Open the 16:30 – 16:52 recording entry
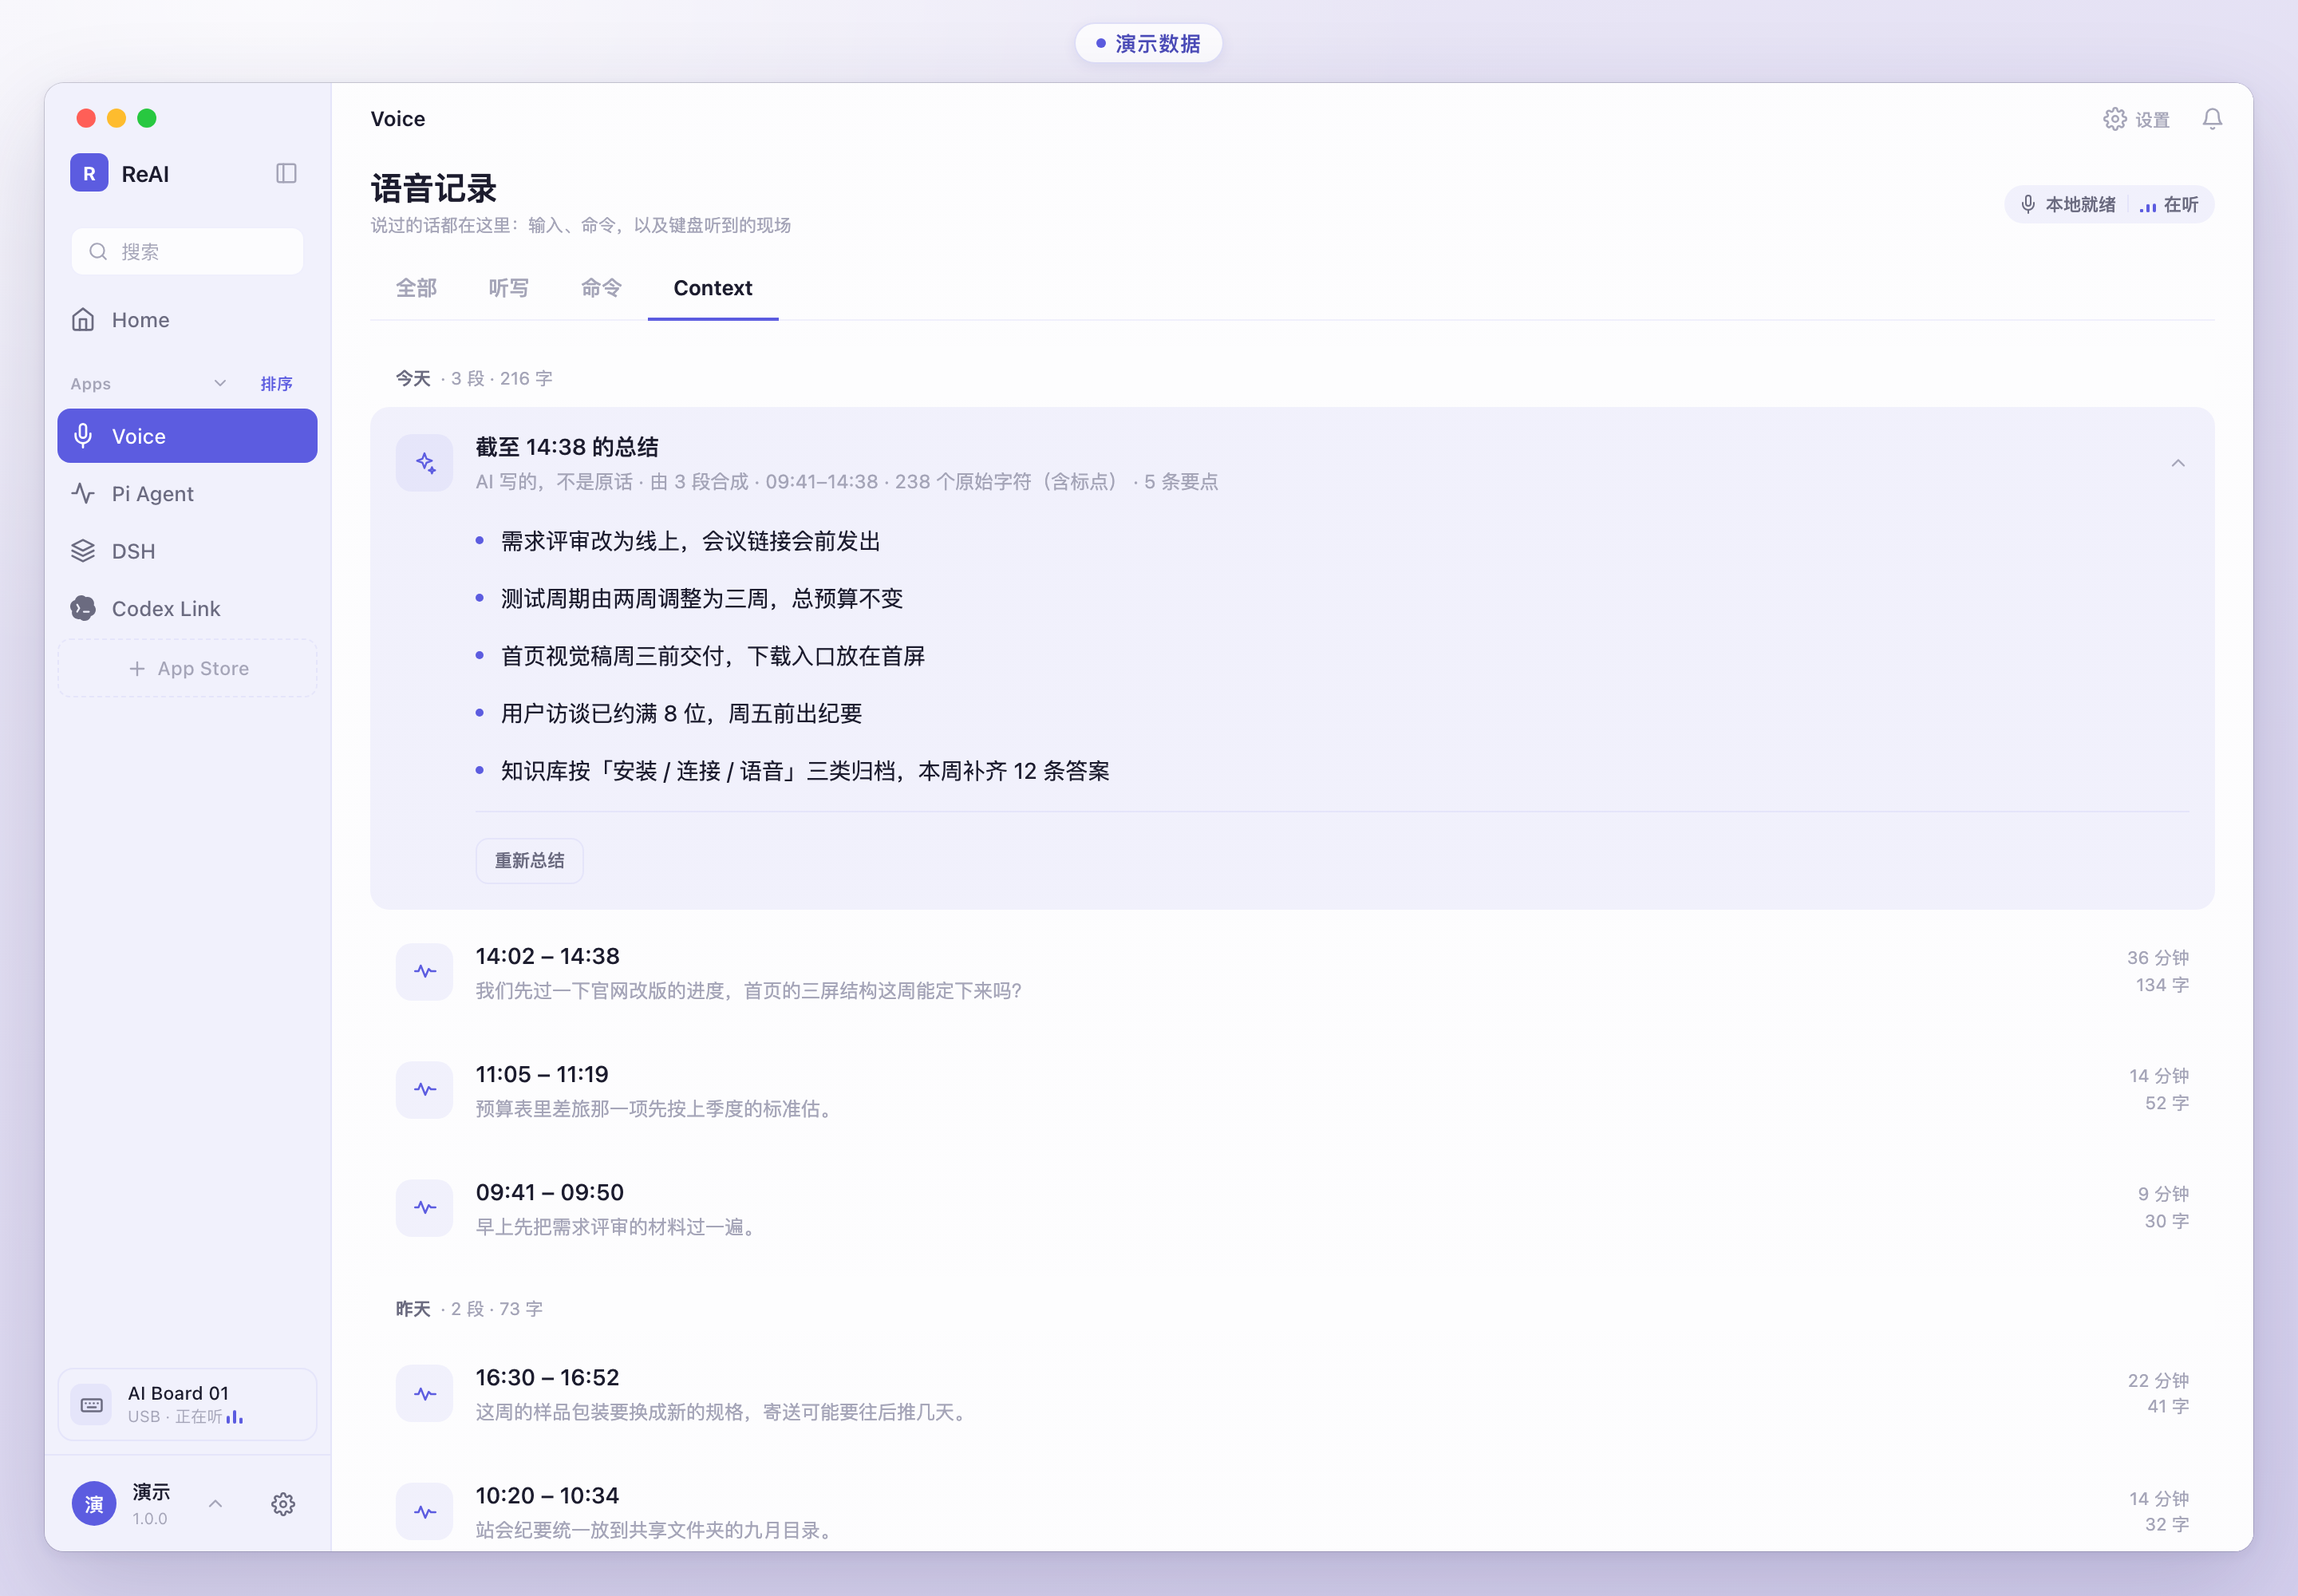The width and height of the screenshot is (2298, 1596). tap(1292, 1393)
